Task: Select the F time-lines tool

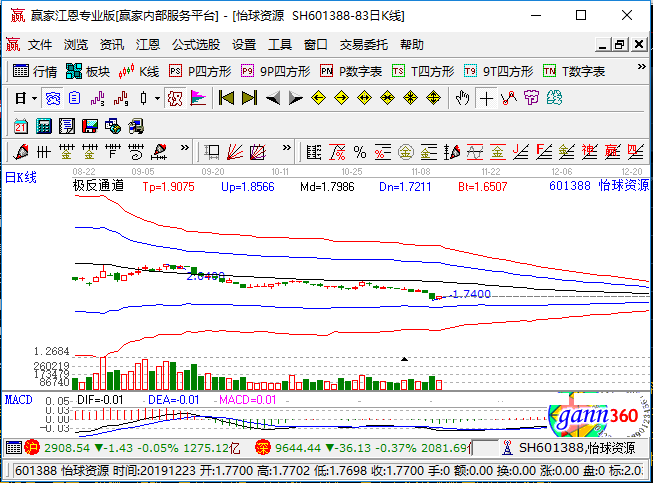Action: (113, 152)
